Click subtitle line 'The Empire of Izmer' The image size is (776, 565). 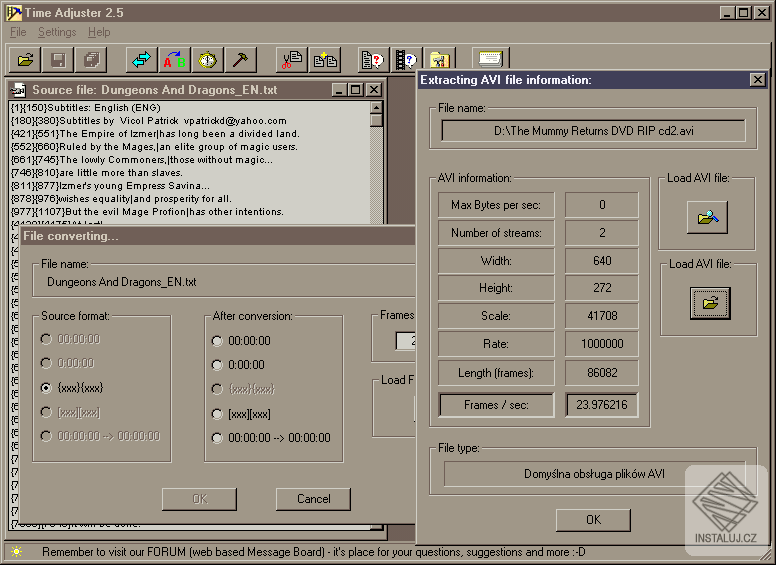(x=155, y=134)
